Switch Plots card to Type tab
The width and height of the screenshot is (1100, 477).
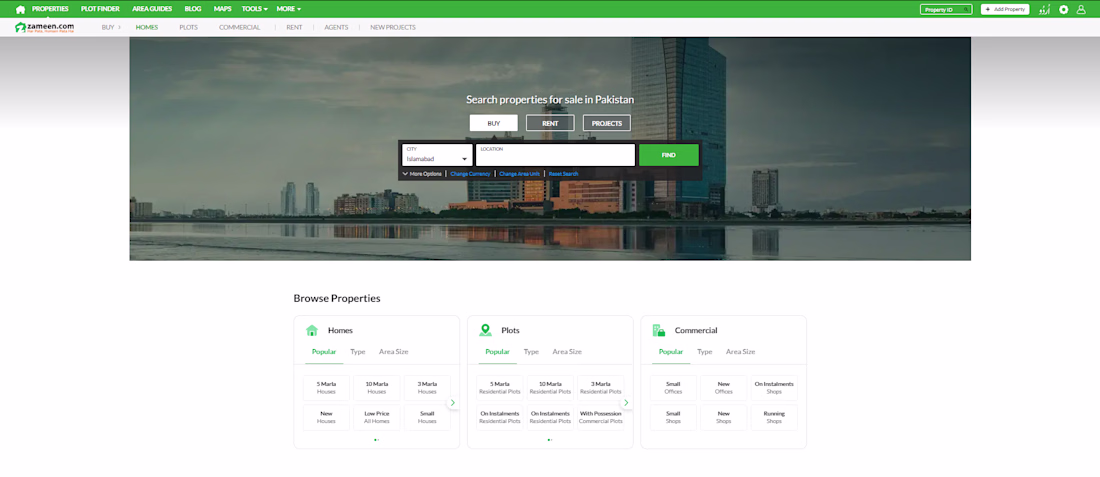pos(531,351)
